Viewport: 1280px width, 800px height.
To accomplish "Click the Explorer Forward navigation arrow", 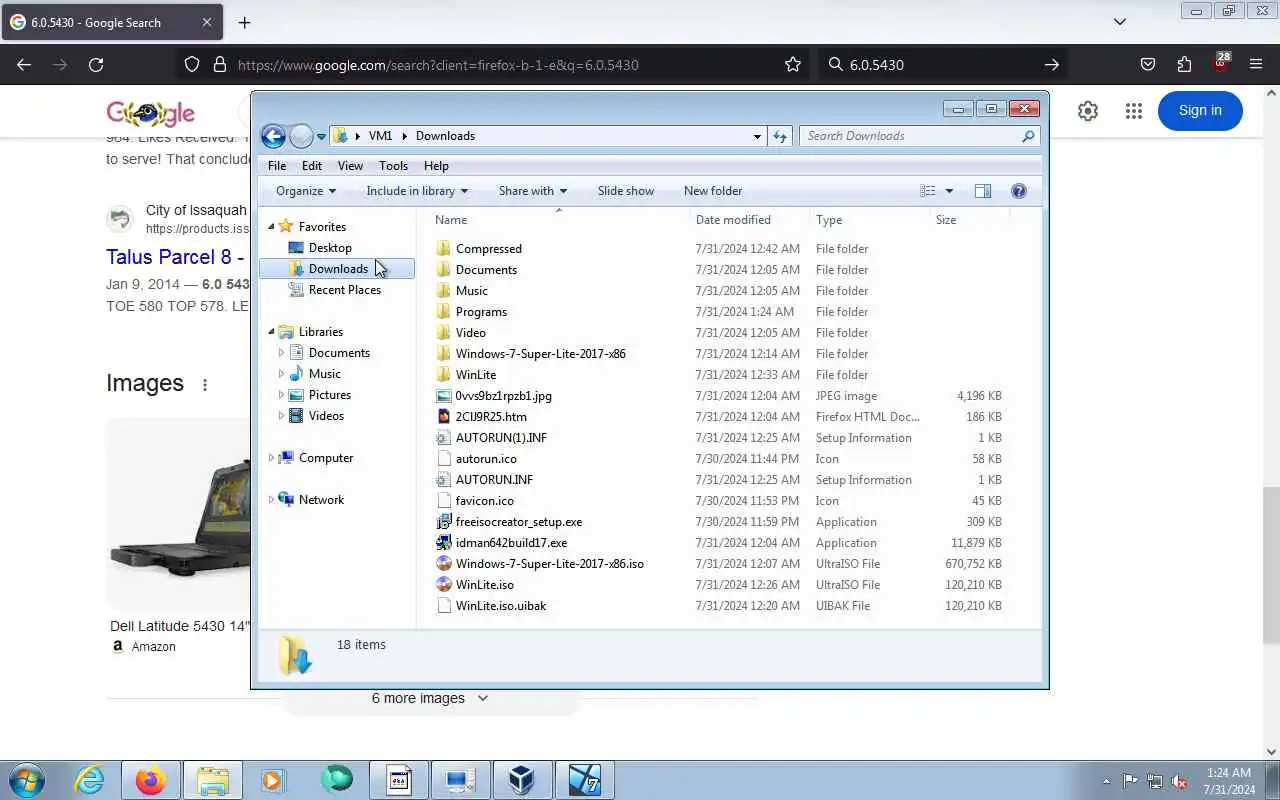I will point(301,136).
